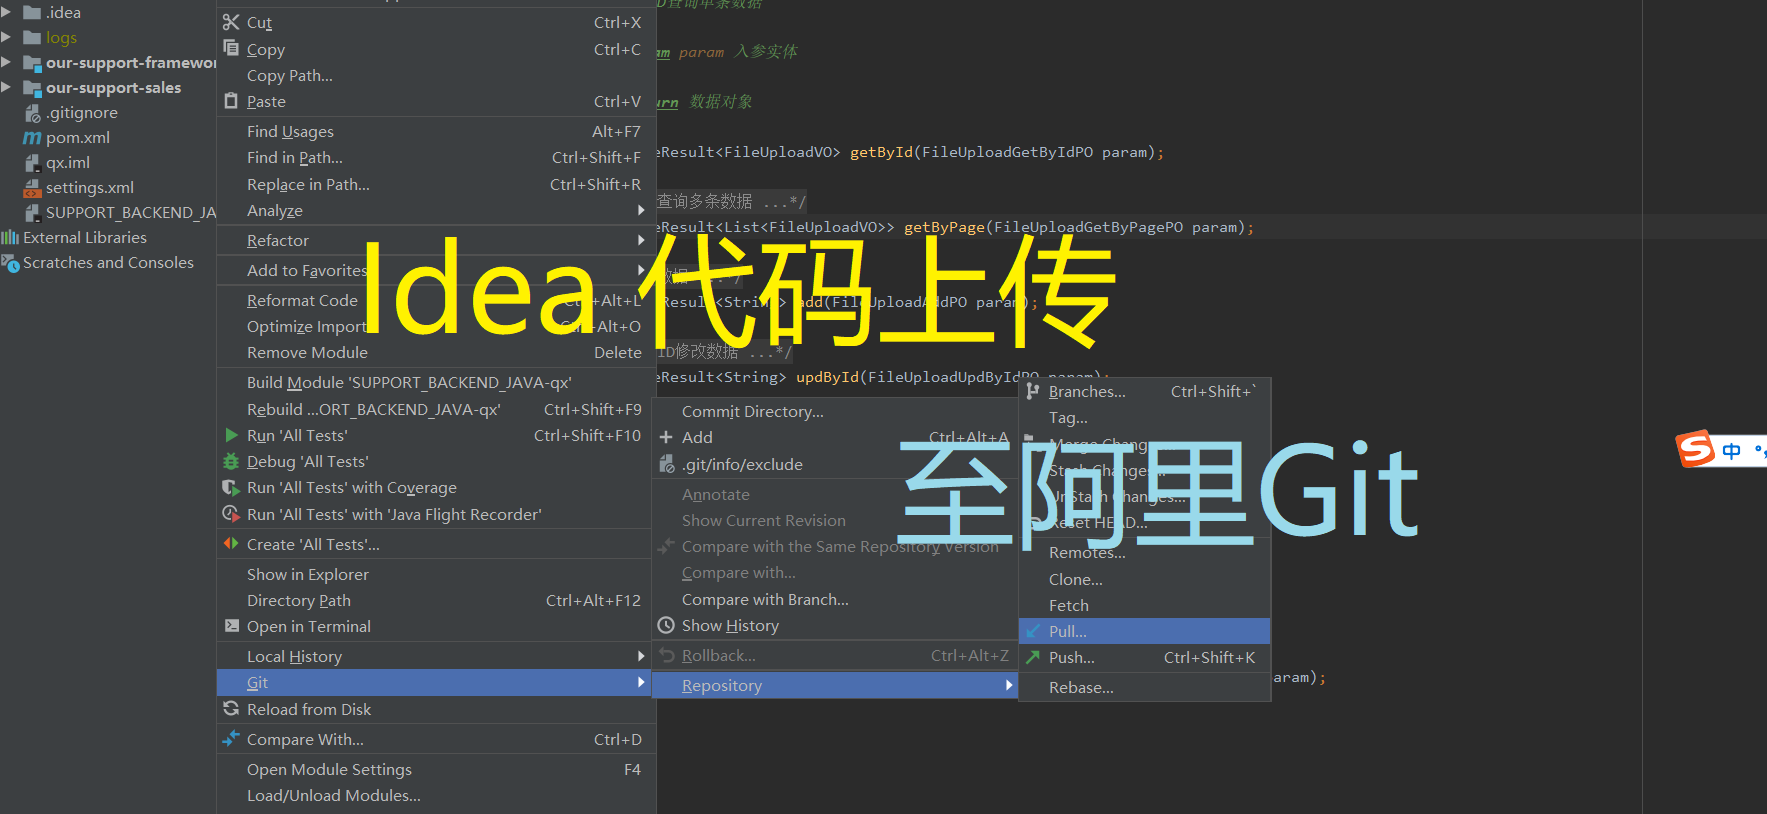Expand the our-support-framework module

(x=7, y=62)
